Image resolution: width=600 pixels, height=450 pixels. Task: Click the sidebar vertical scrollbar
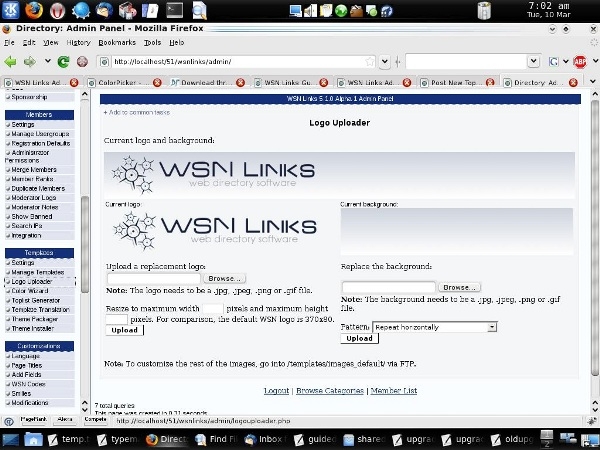click(85, 251)
